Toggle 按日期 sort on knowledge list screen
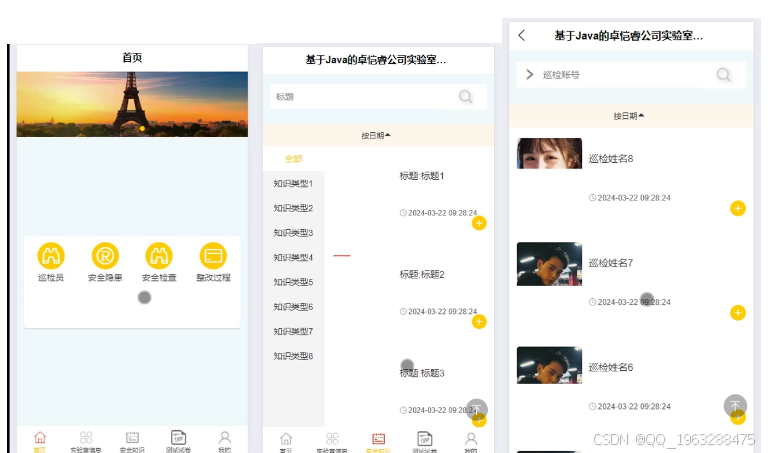The width and height of the screenshot is (770, 453). [376, 135]
